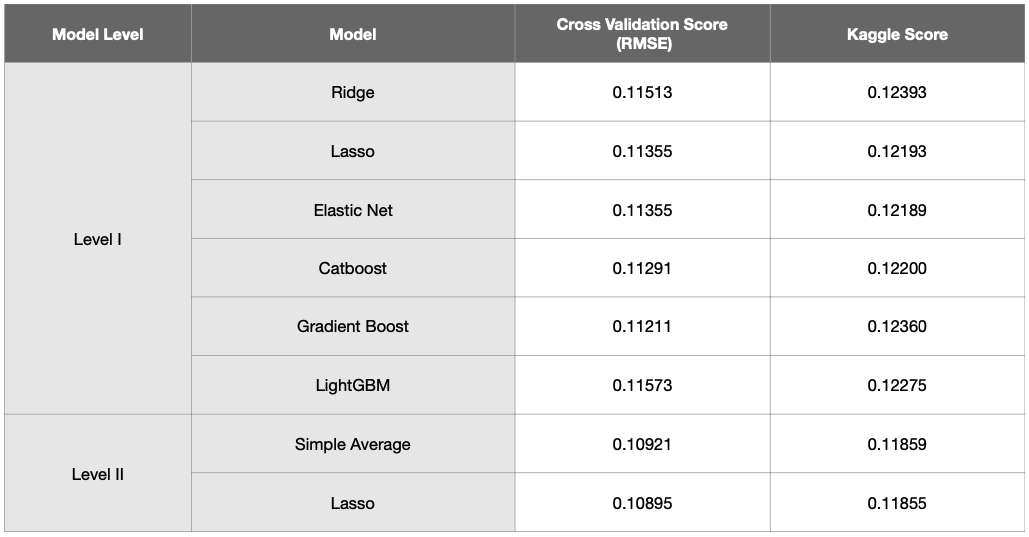Select the Kaggle Score column header
Viewport: 1029px width, 537px height.
pos(897,34)
